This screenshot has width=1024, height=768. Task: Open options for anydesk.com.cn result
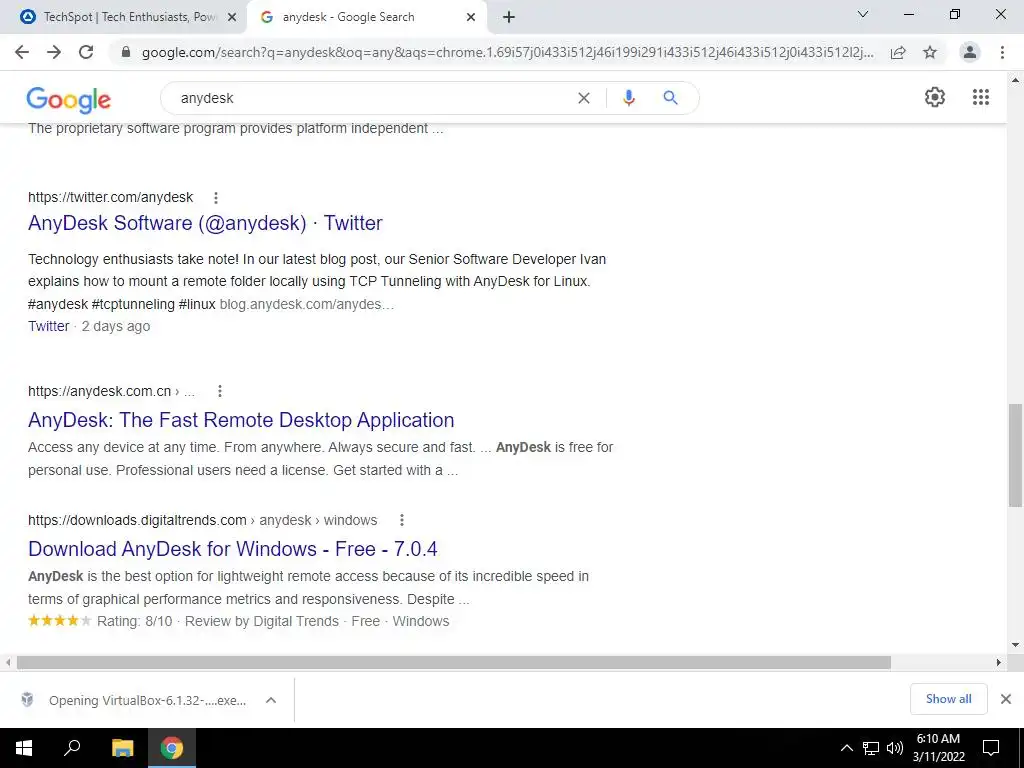(220, 391)
